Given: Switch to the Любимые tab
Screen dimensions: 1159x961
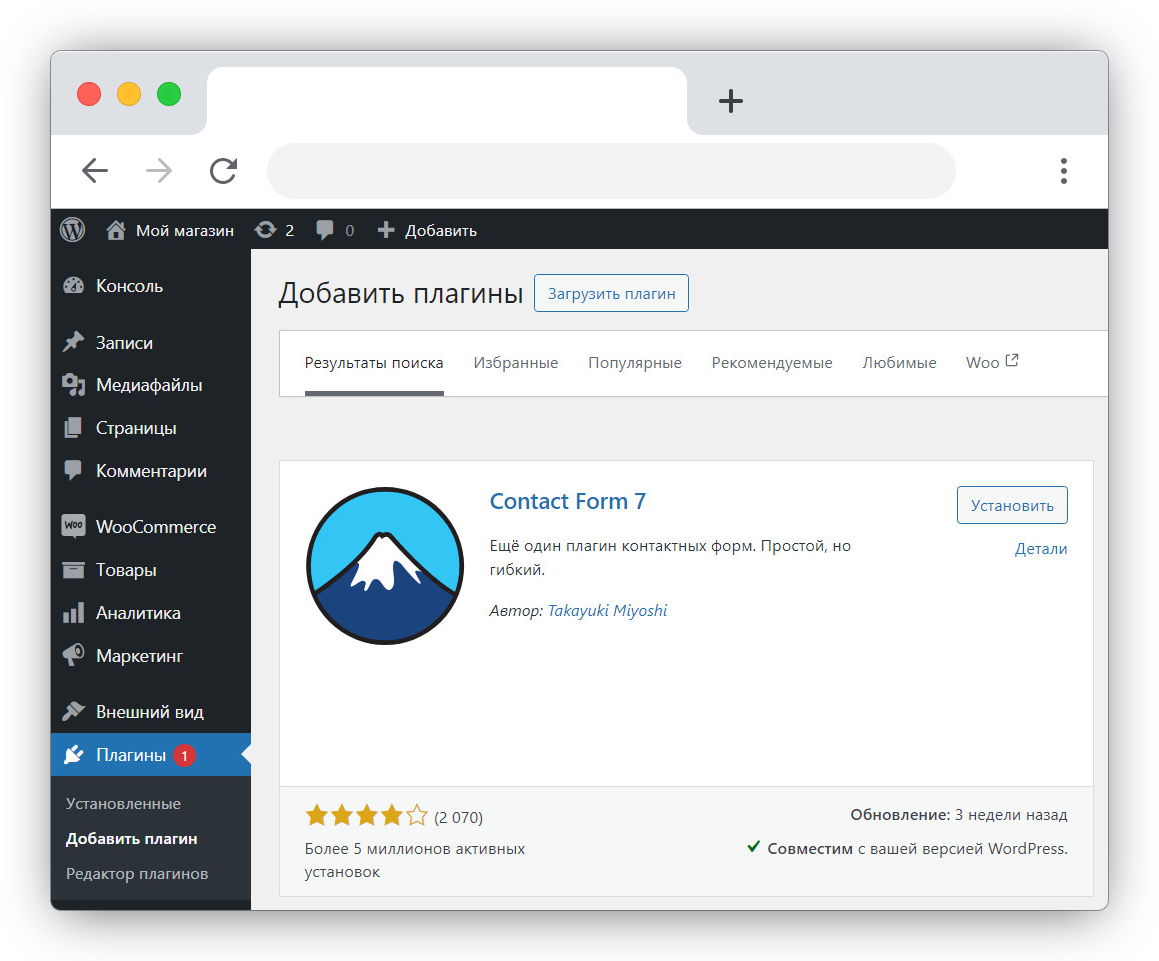Looking at the screenshot, I should (x=900, y=363).
